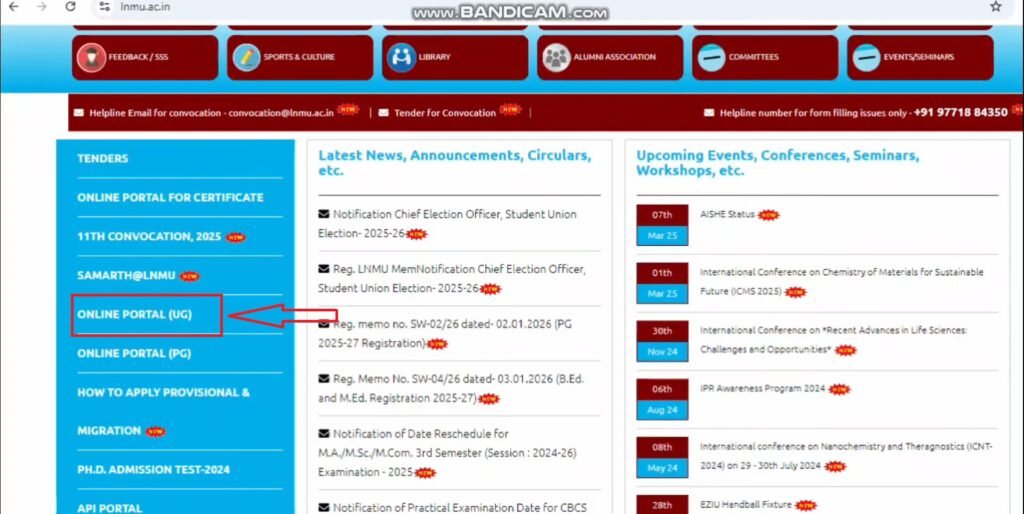Open the Alumni Association group icon
This screenshot has width=1024, height=514.
coord(556,57)
